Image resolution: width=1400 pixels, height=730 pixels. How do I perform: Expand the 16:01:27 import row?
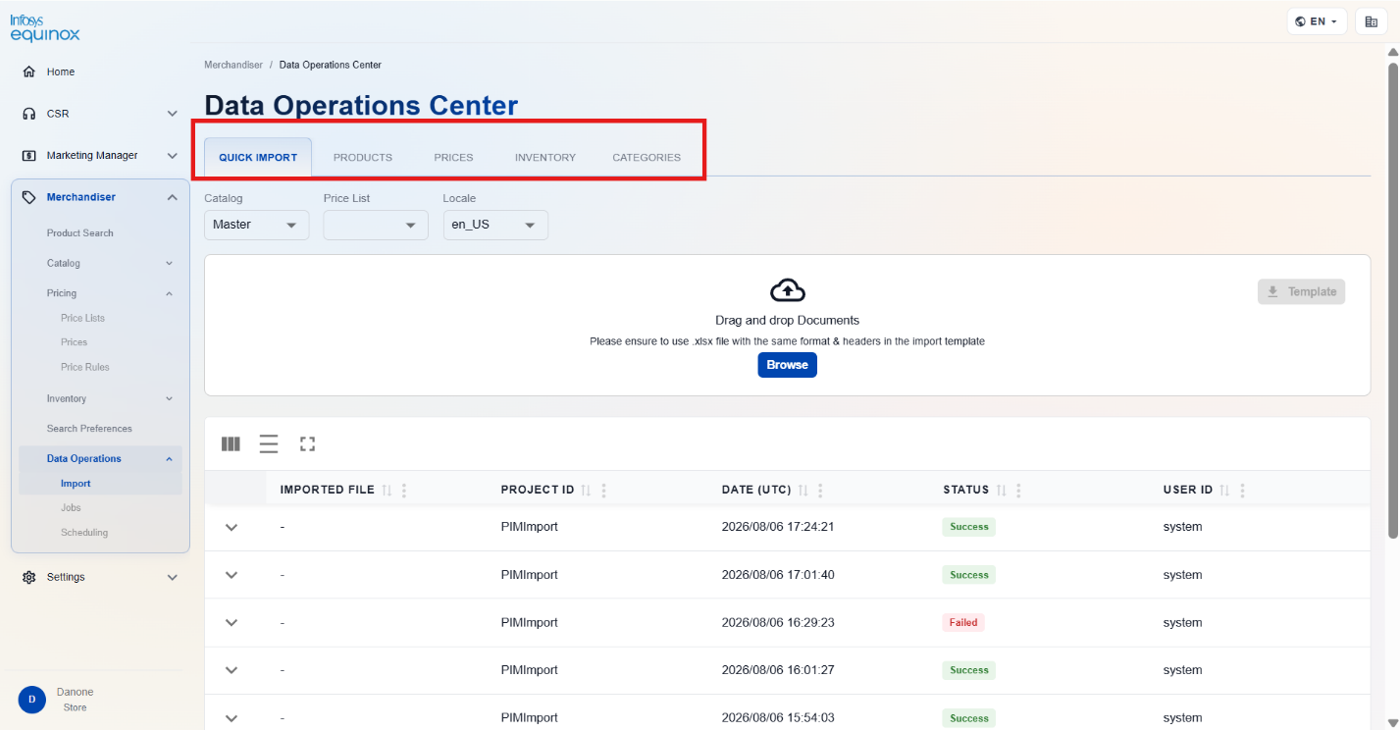pyautogui.click(x=232, y=671)
